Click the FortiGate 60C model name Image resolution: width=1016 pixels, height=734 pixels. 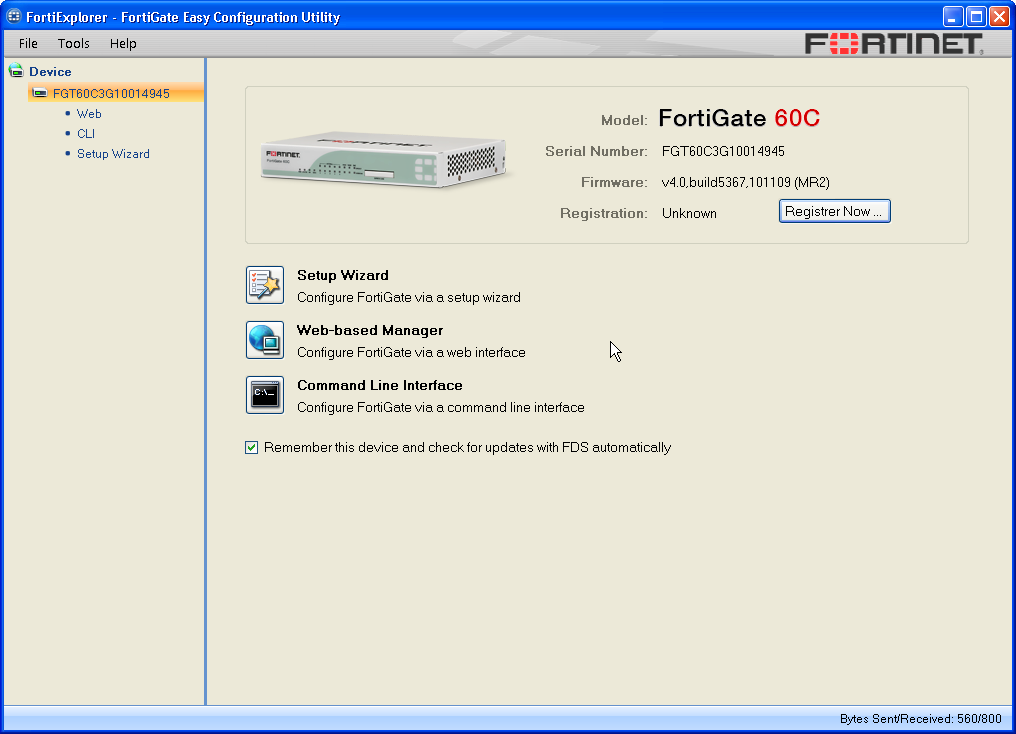(739, 118)
